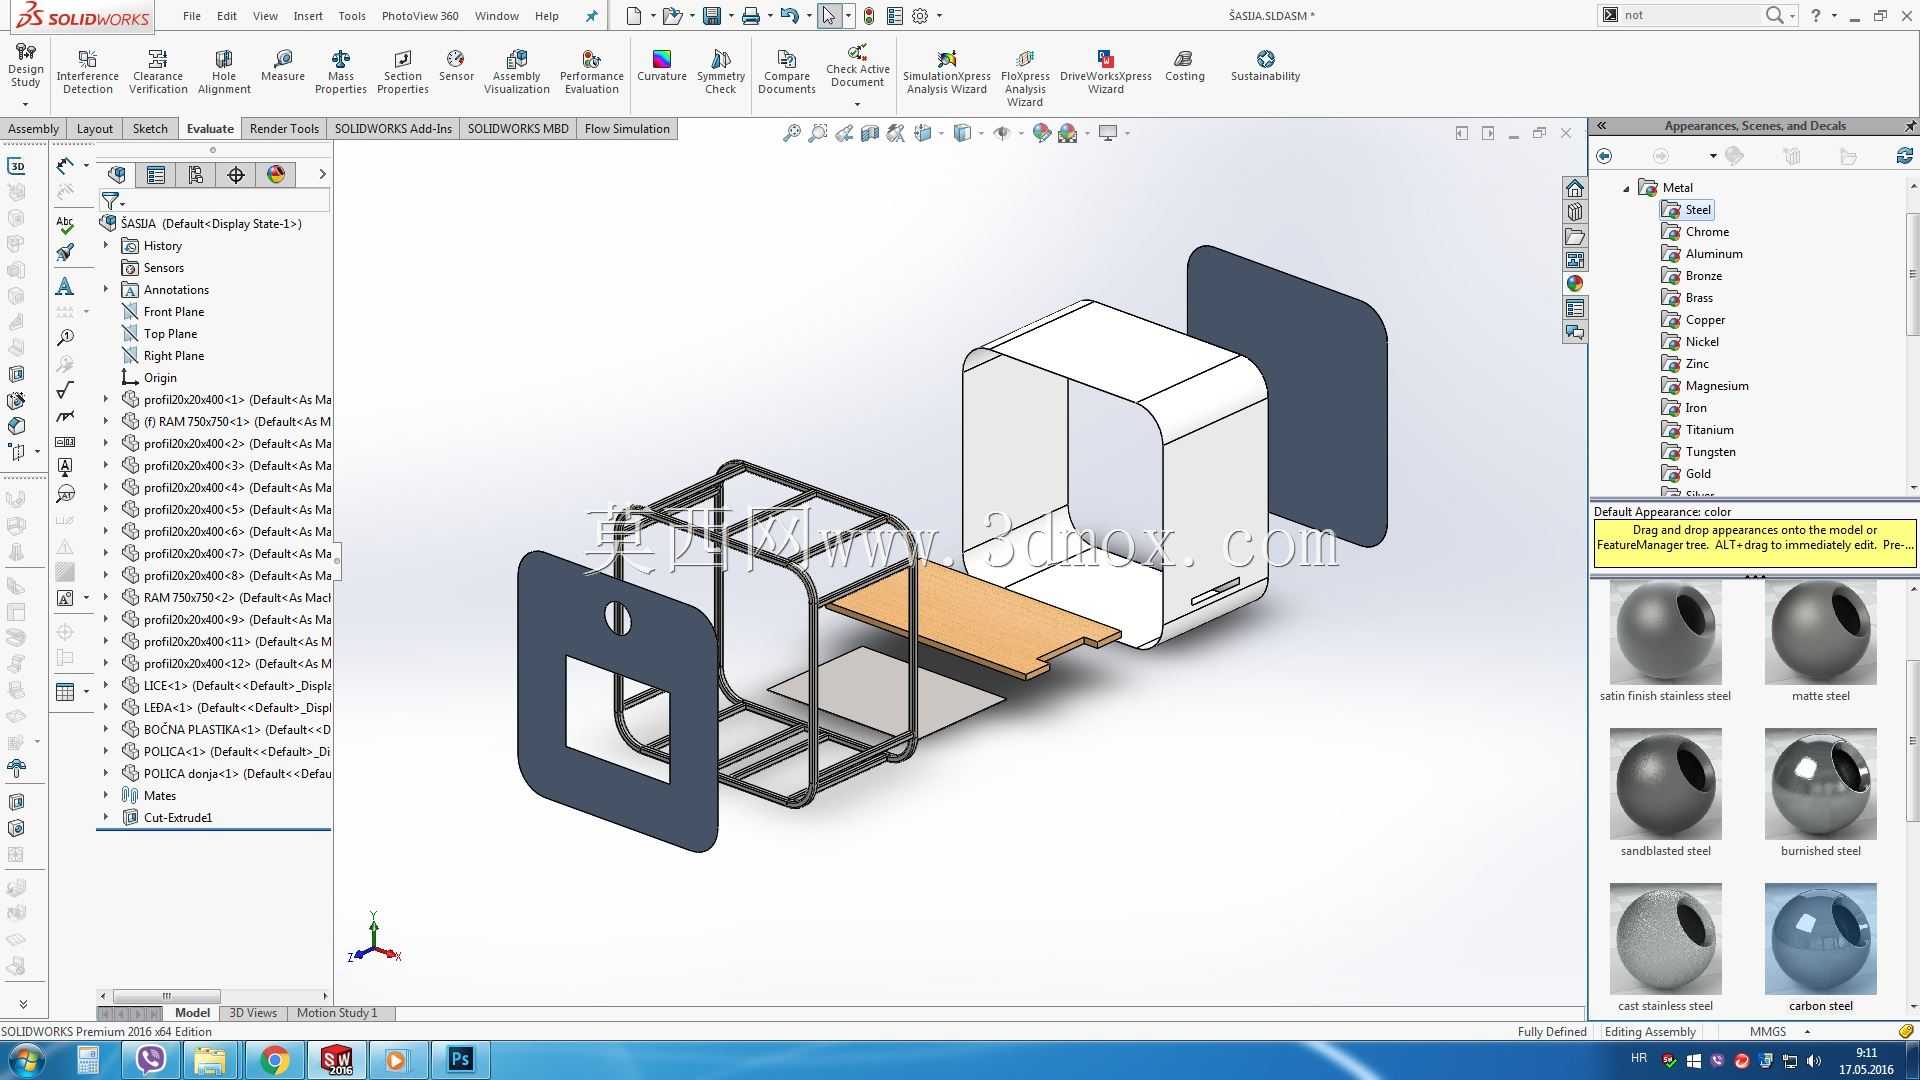1920x1080 pixels.
Task: Open the 3D Views tab
Action: [253, 1013]
